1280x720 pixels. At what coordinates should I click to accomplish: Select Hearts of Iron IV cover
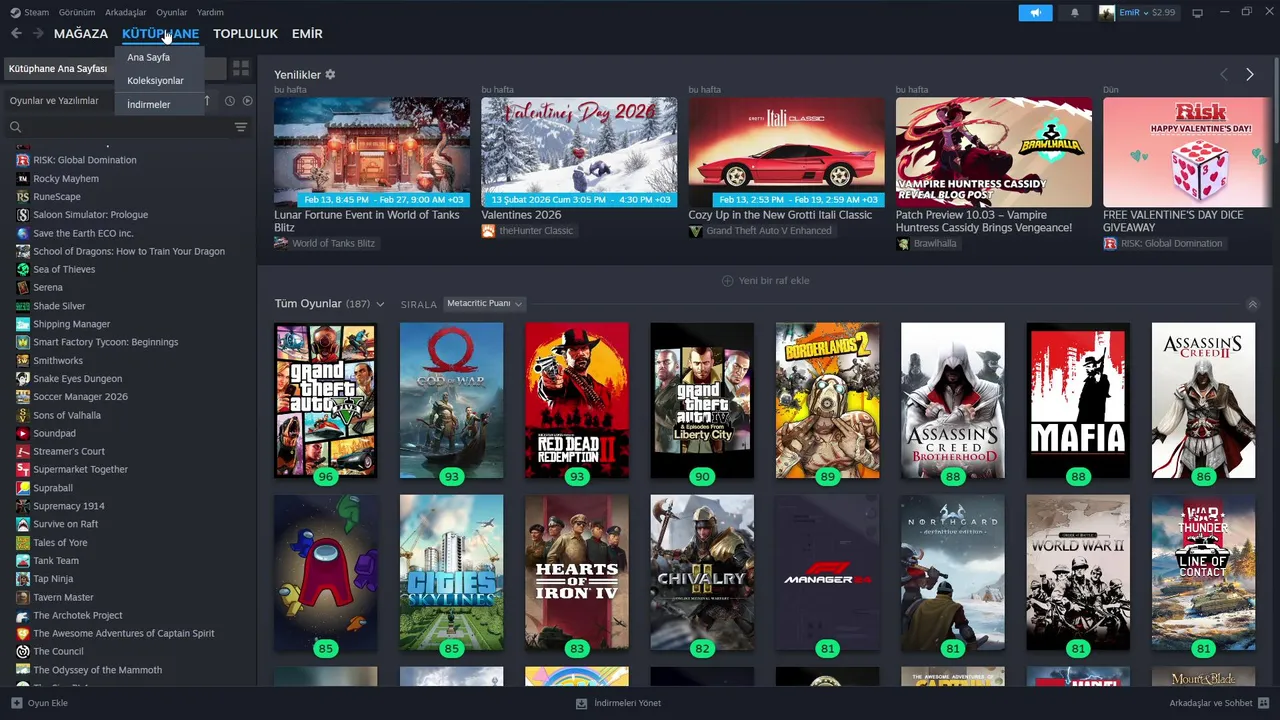point(577,572)
